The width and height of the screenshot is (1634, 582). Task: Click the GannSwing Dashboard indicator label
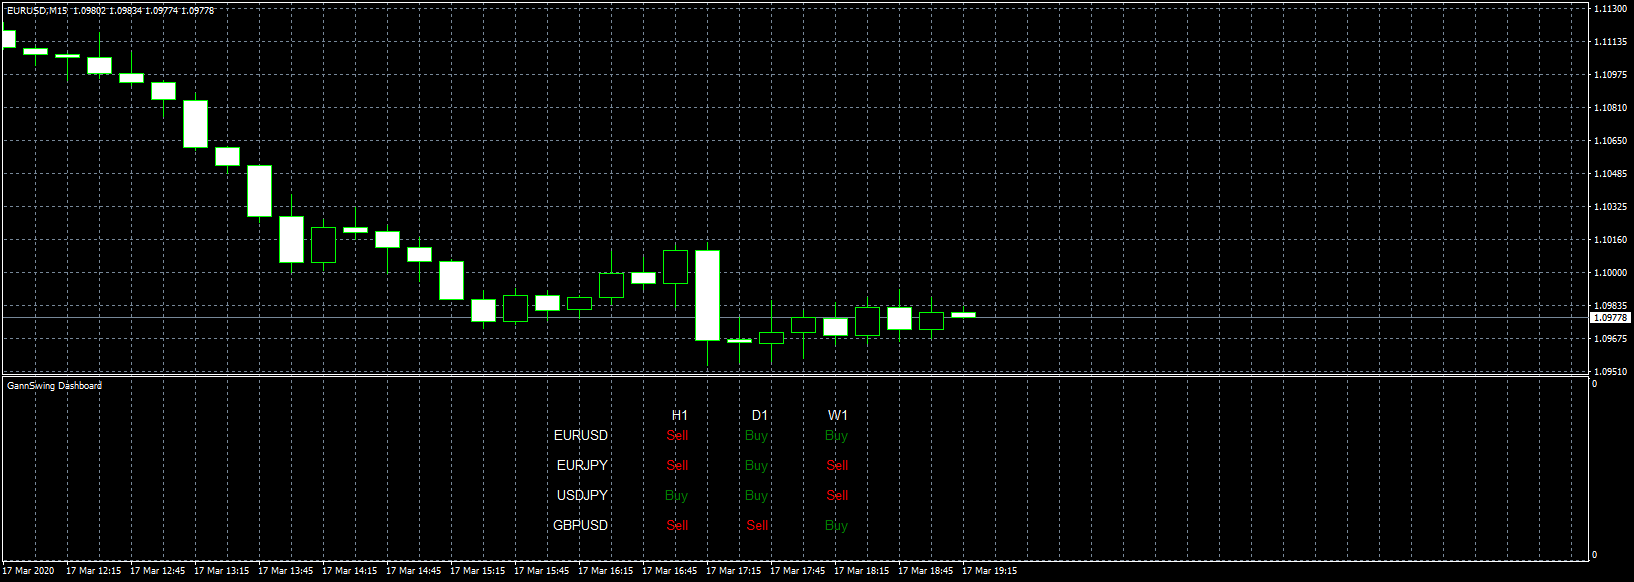[x=54, y=386]
